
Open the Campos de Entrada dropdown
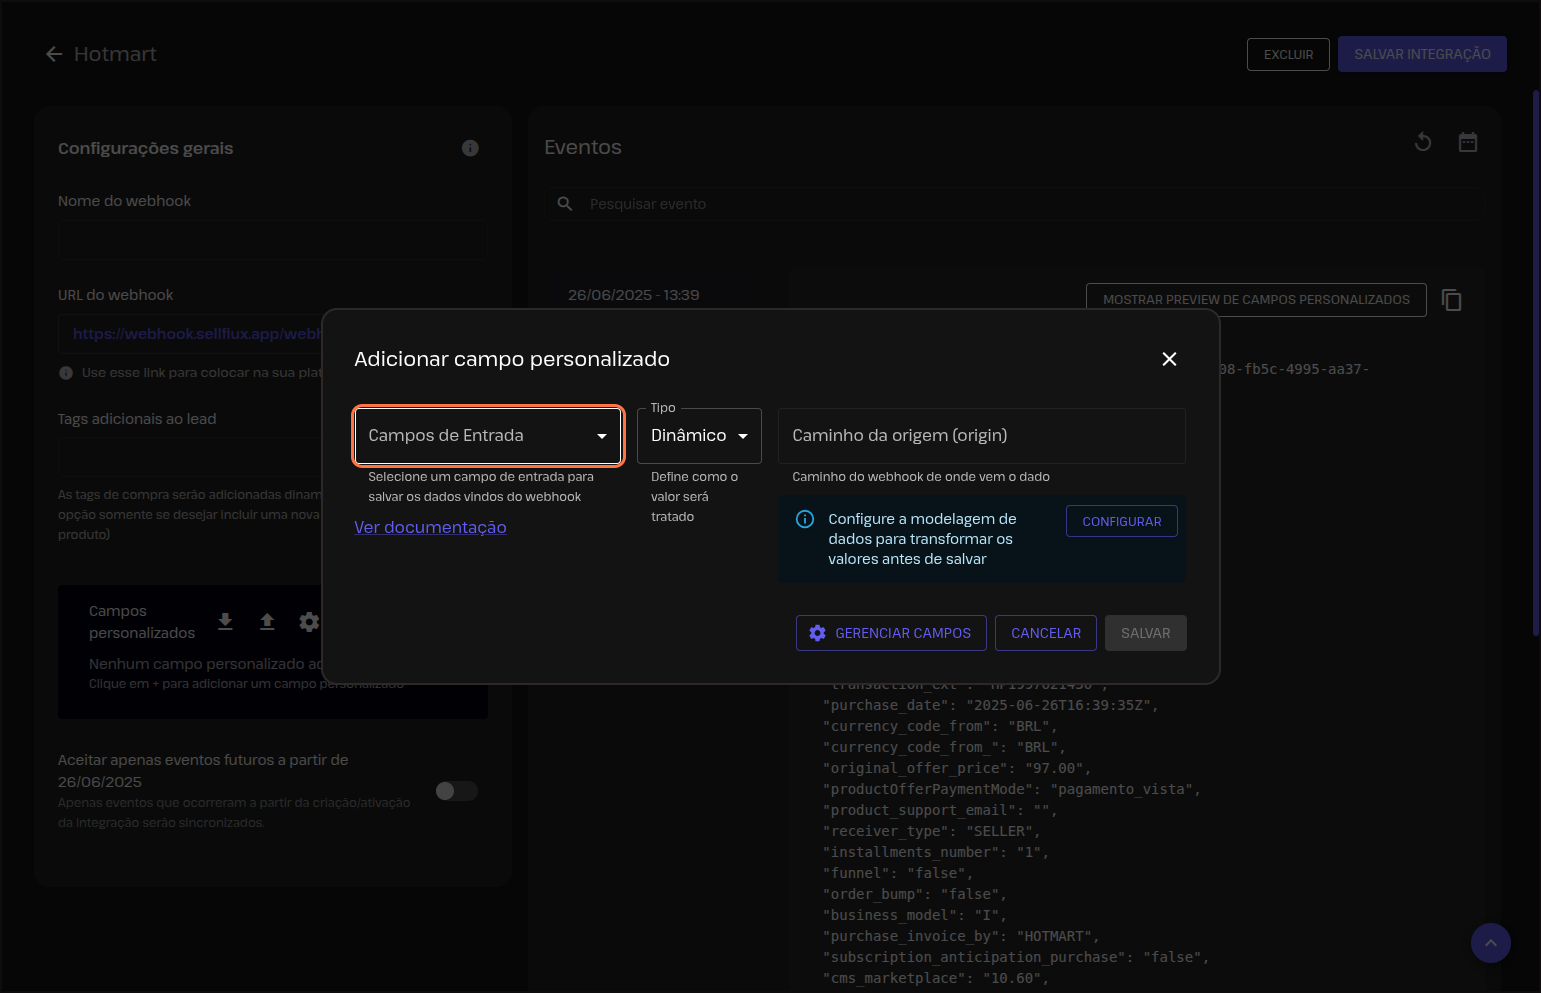(488, 436)
